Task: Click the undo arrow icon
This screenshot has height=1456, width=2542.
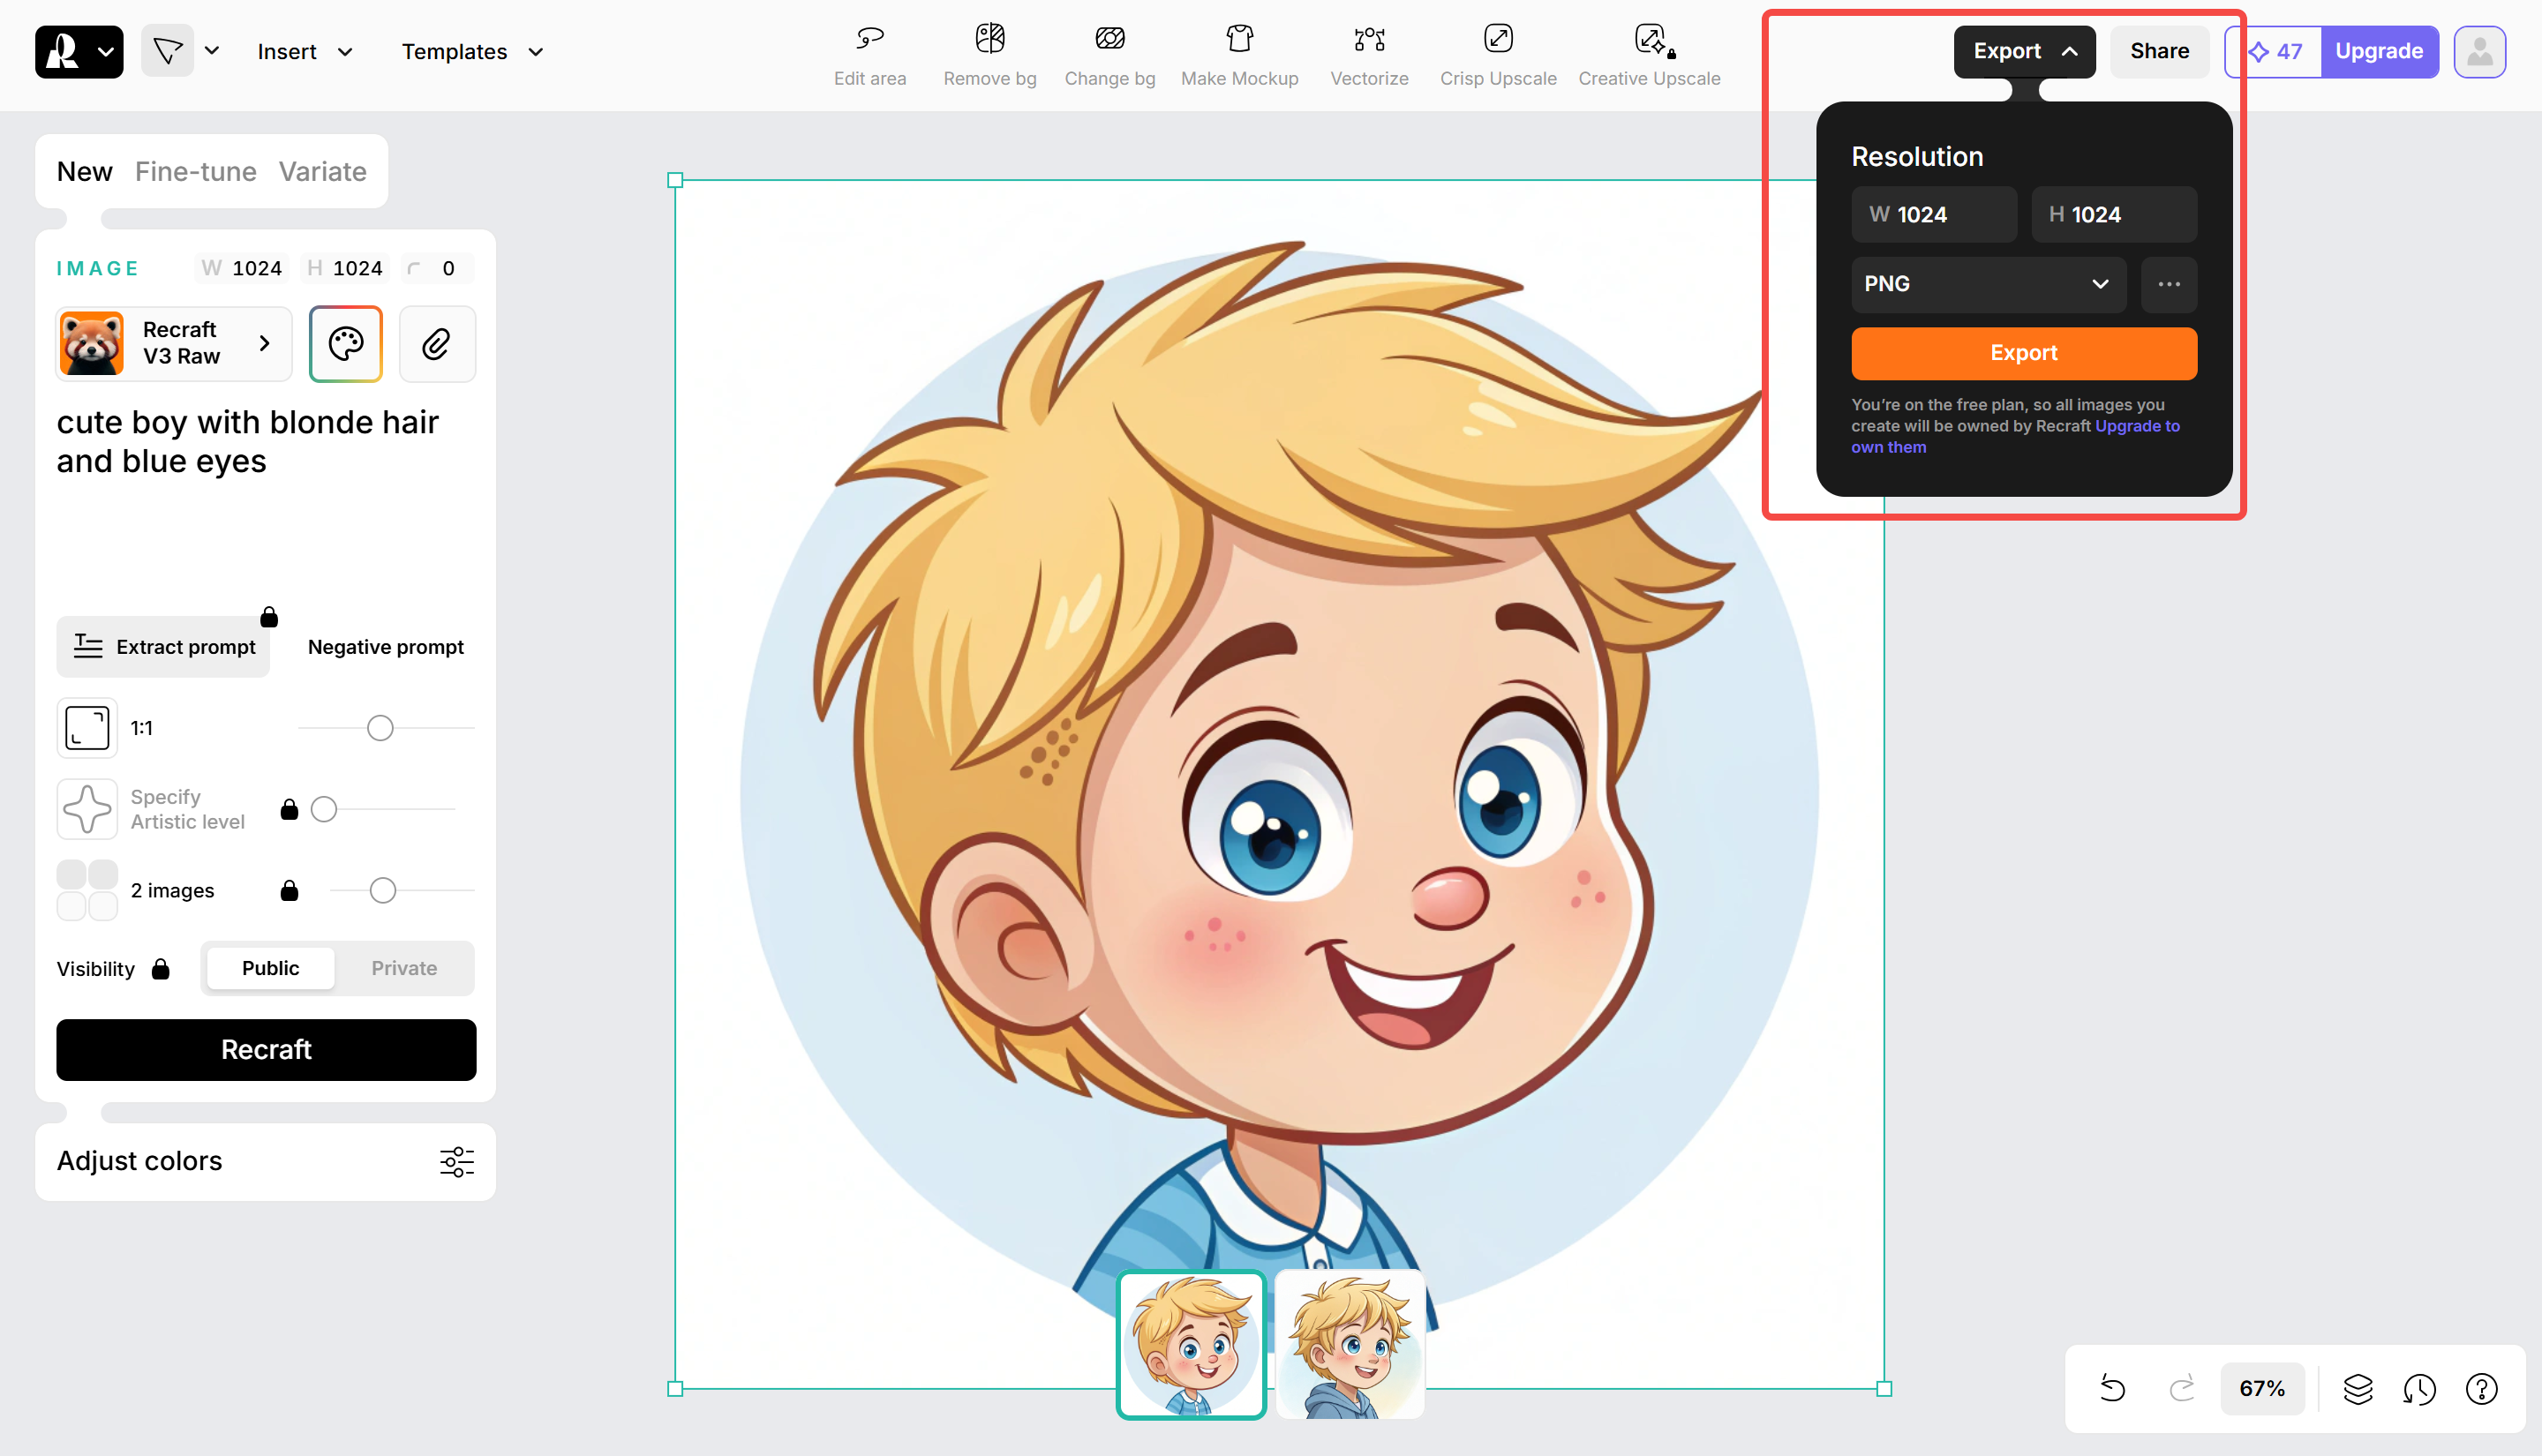Action: point(2113,1388)
